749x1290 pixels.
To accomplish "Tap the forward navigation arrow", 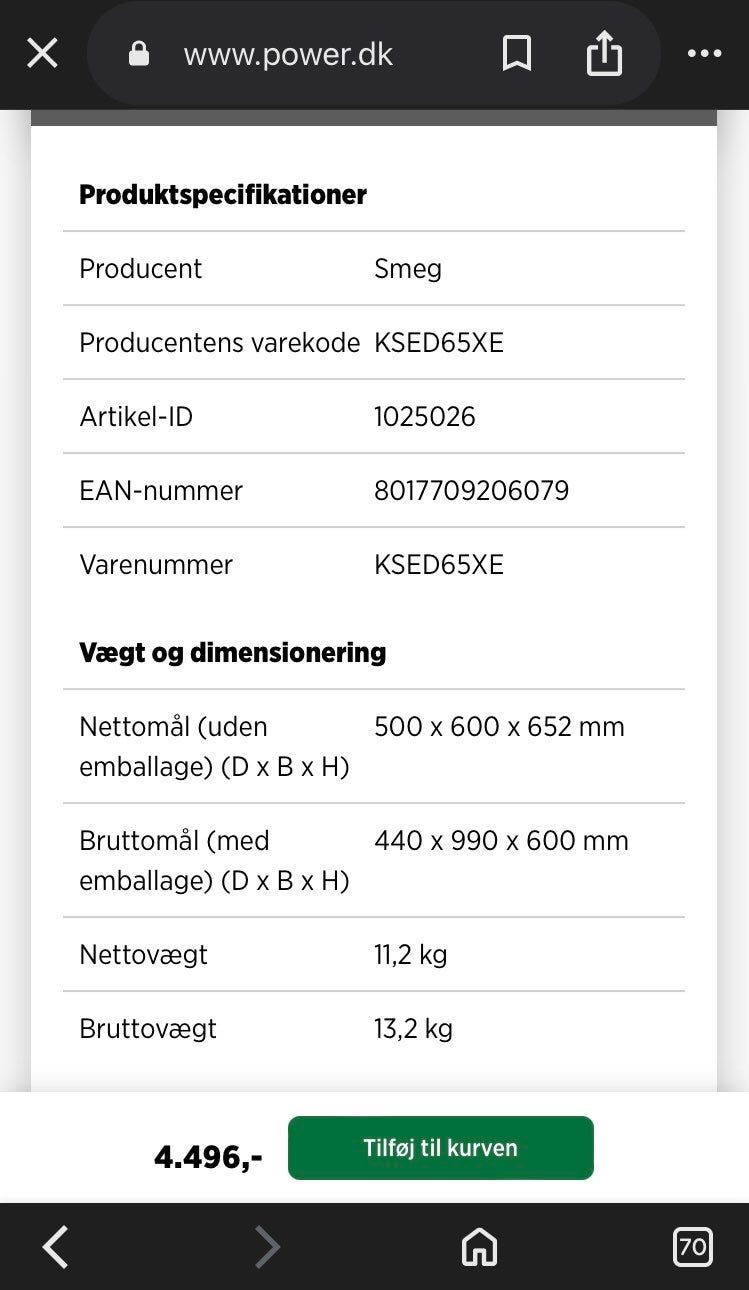I will (x=267, y=1247).
